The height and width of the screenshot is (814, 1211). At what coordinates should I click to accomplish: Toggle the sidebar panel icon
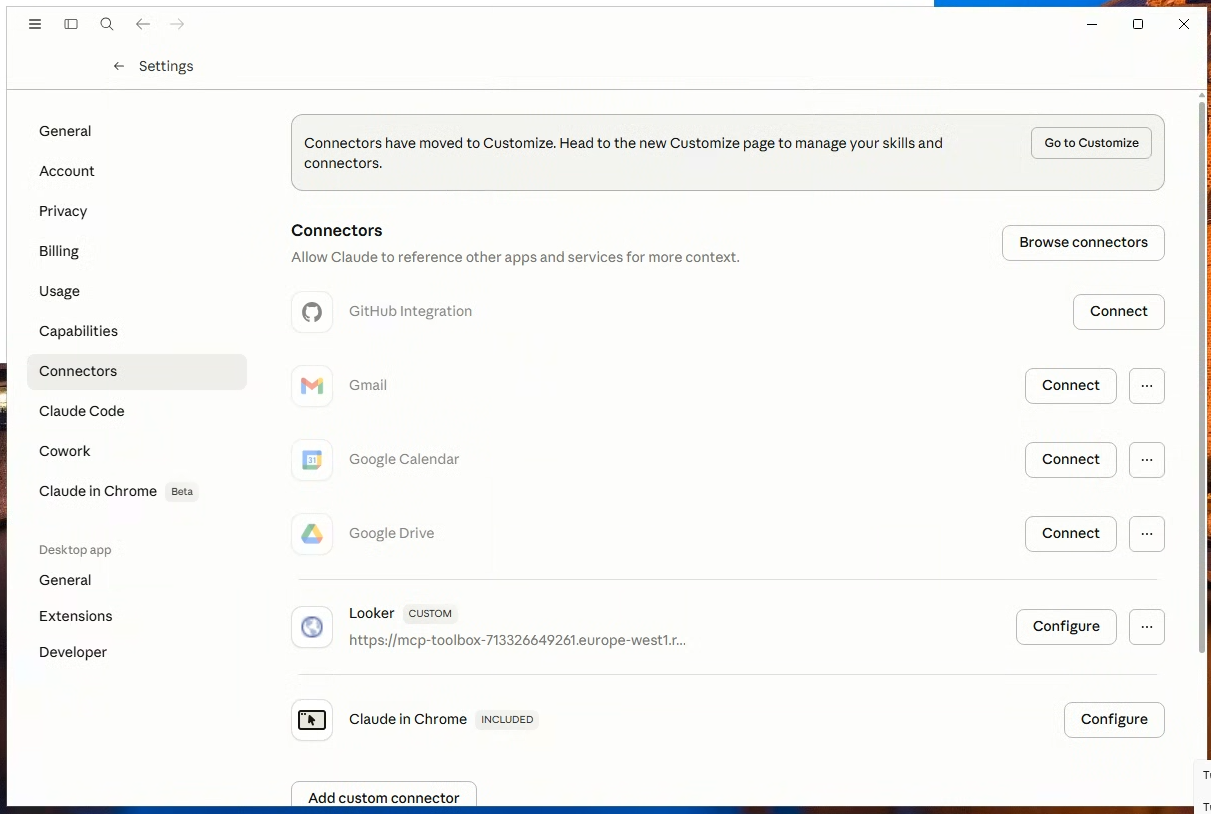tap(71, 24)
